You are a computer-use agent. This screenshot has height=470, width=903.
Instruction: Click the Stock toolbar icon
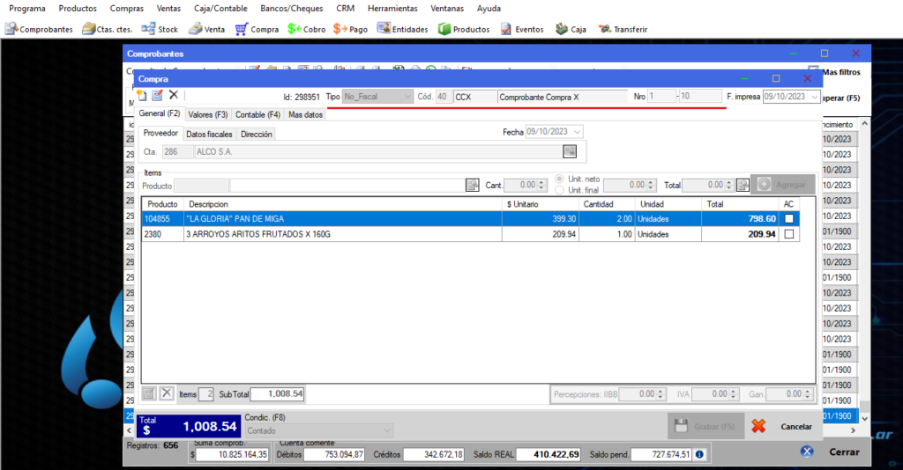pos(160,29)
